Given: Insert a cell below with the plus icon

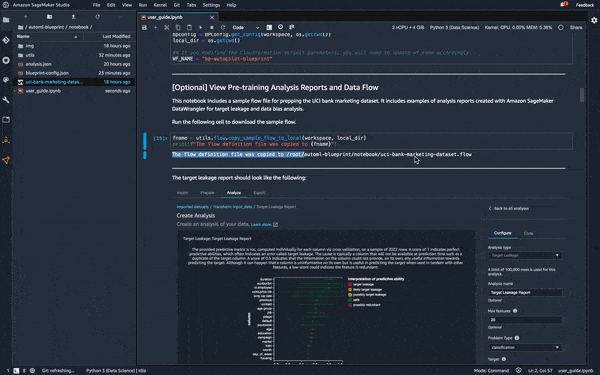Looking at the screenshot, I should (155, 28).
